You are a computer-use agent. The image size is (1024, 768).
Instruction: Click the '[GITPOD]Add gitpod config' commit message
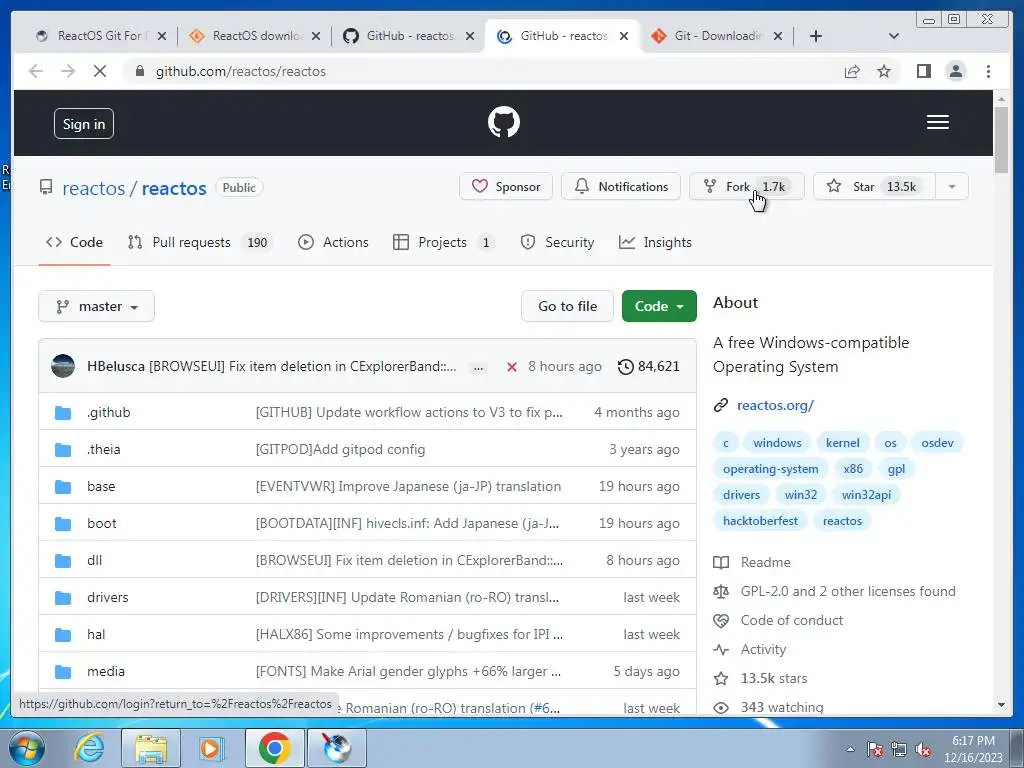340,449
